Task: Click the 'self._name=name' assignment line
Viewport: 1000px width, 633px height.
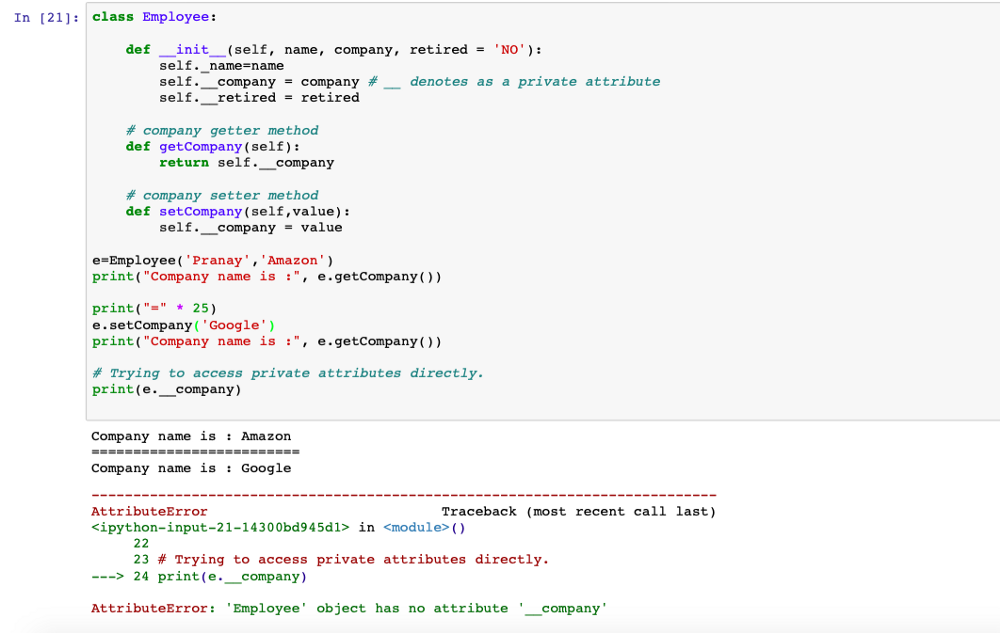Action: (221, 66)
